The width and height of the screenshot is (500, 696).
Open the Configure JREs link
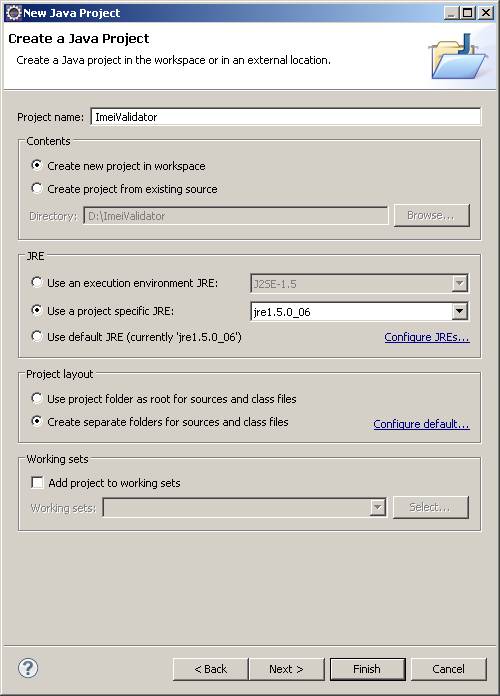click(427, 337)
